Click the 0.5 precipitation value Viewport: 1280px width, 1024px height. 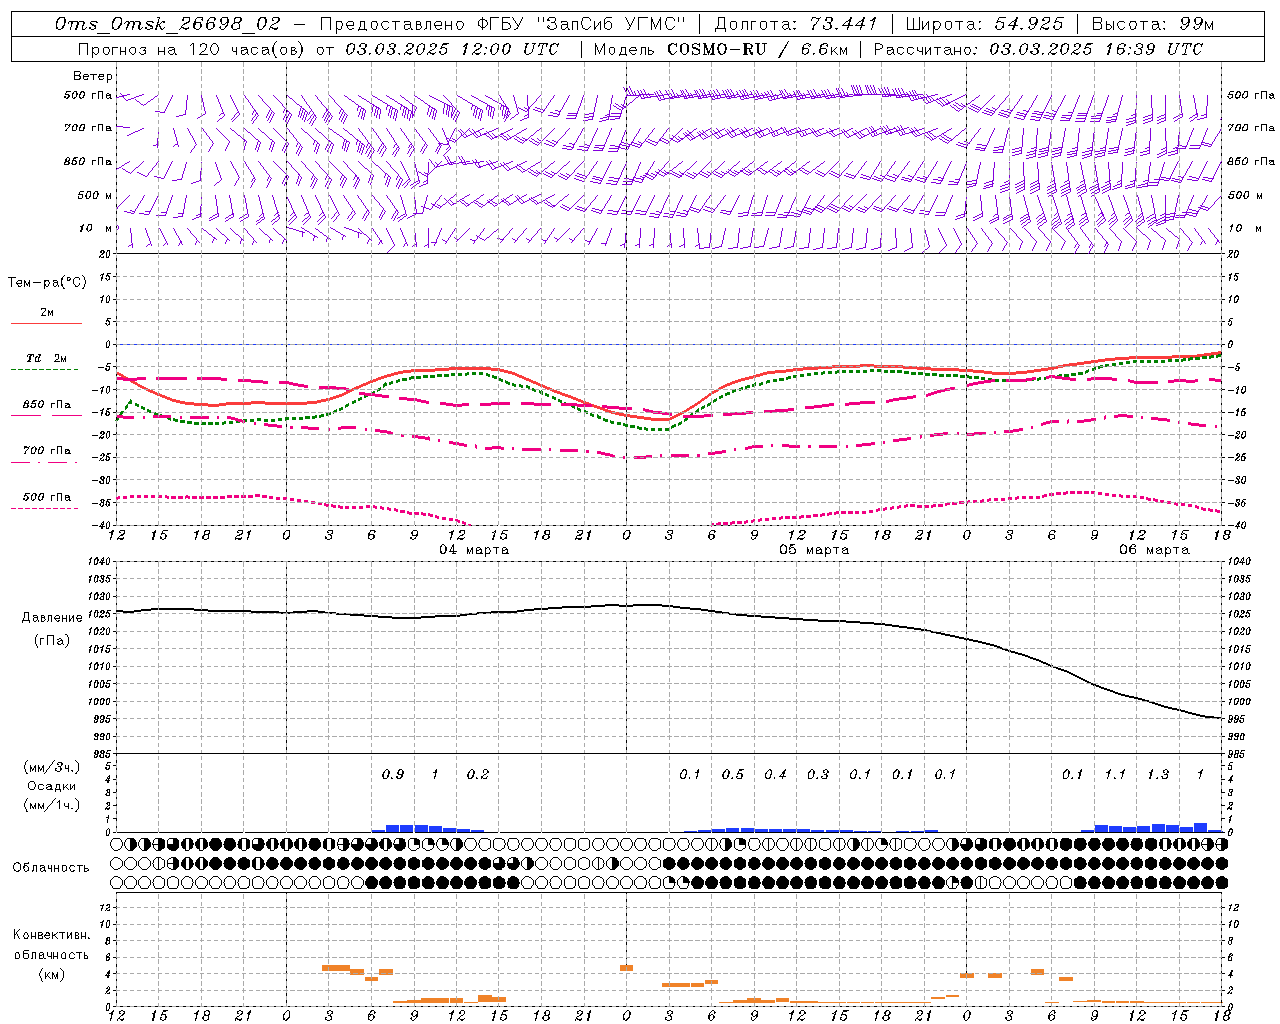tap(733, 775)
